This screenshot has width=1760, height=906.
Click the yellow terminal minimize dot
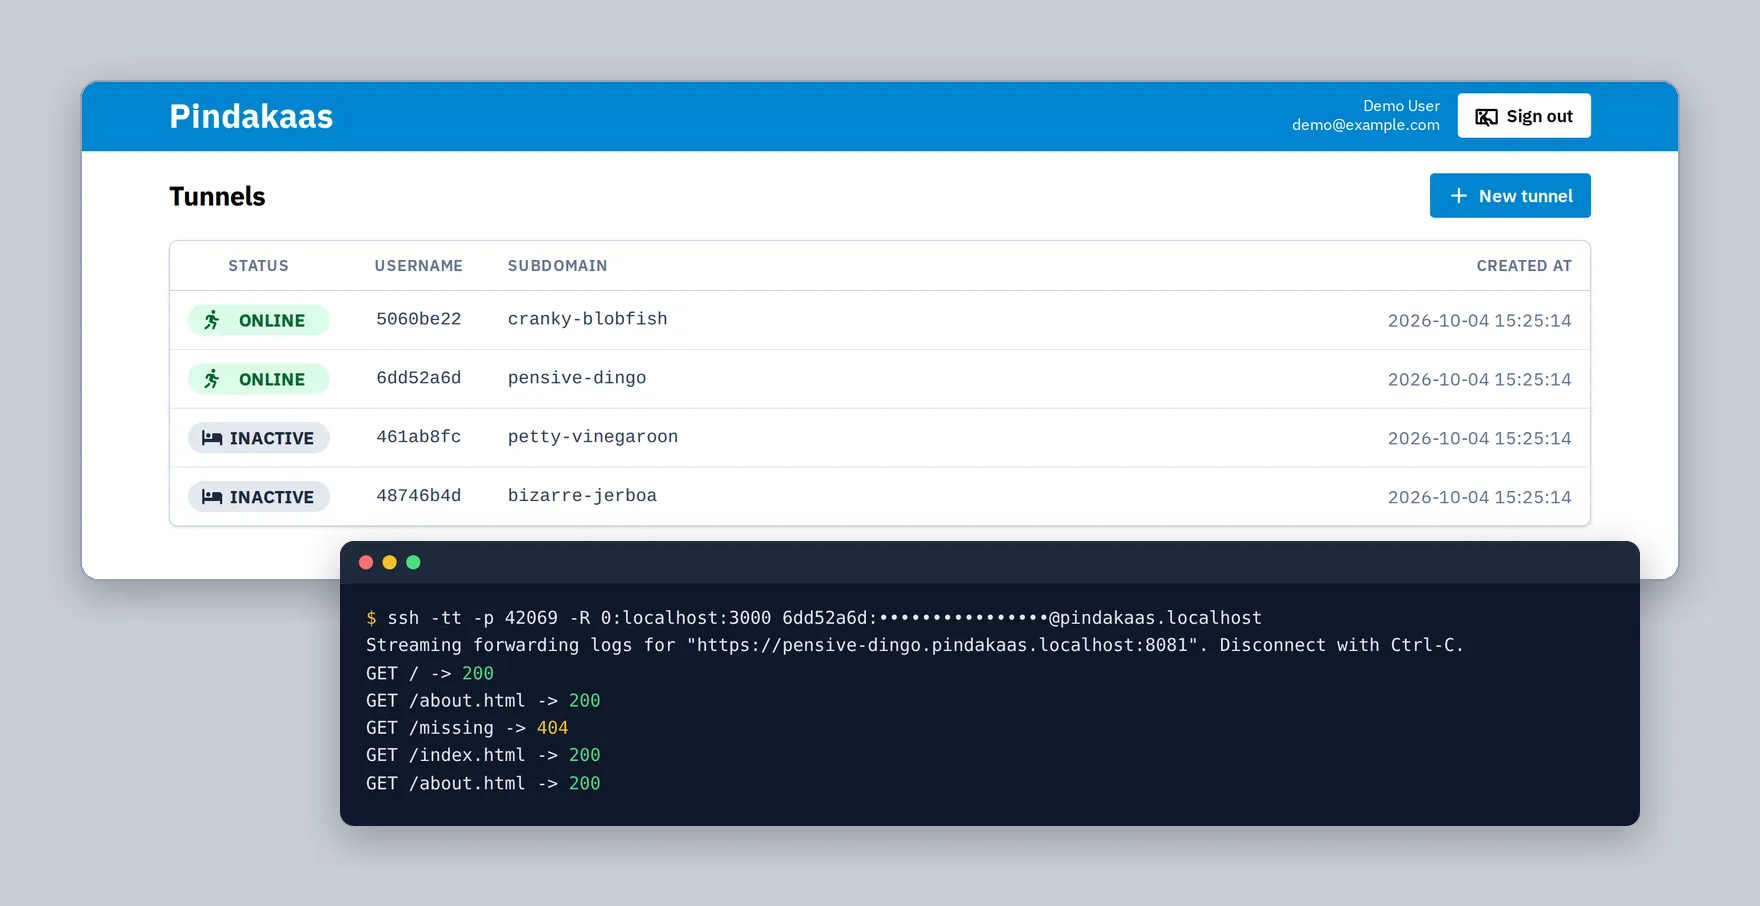pos(390,563)
